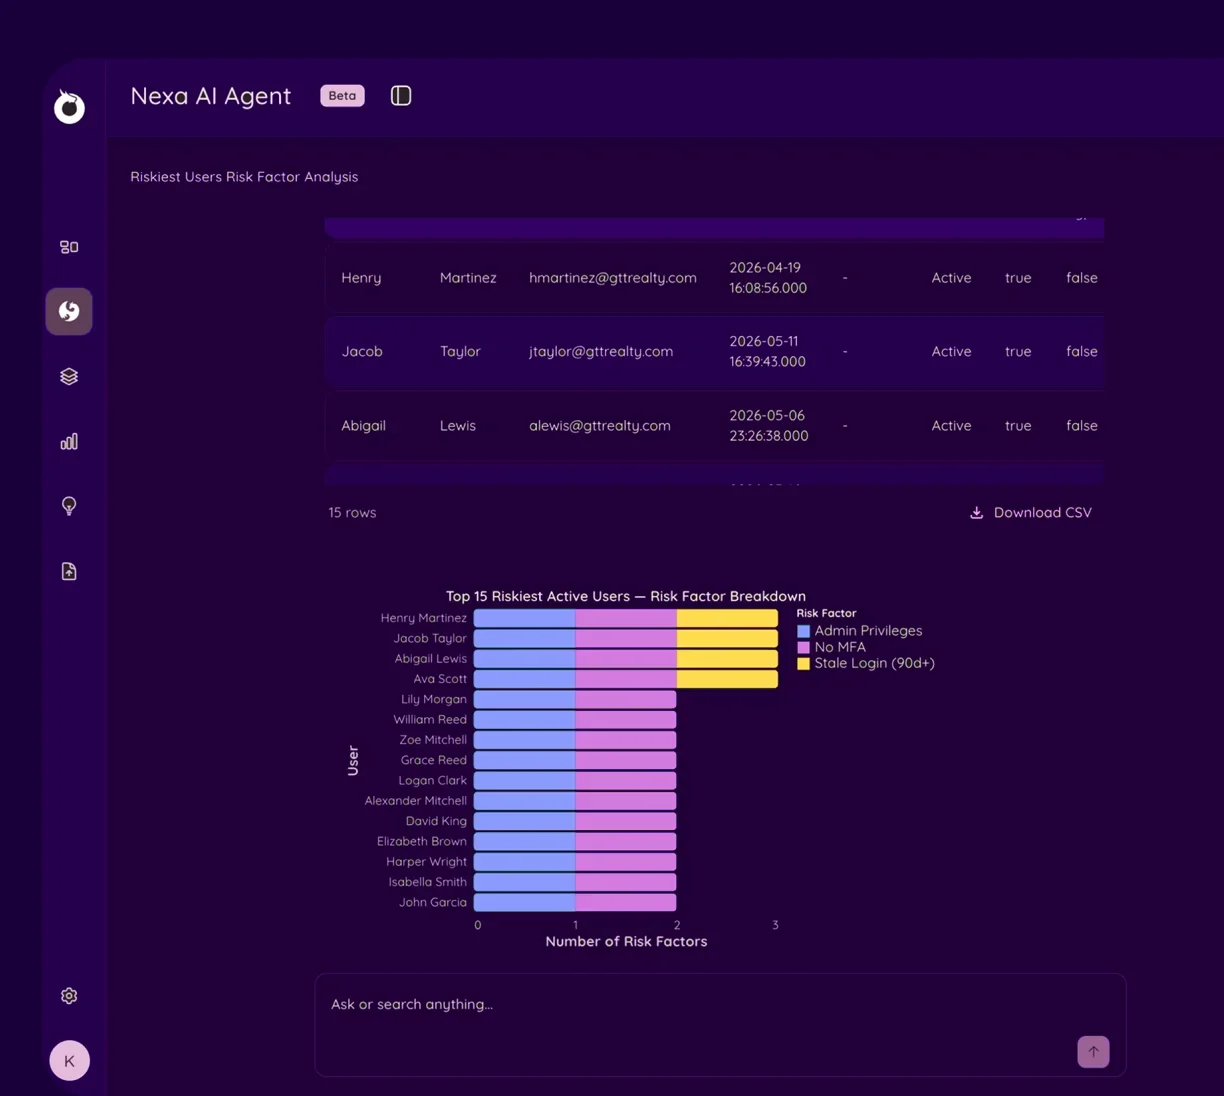Click Grace Reed label in chart
Image resolution: width=1224 pixels, height=1096 pixels.
[434, 760]
